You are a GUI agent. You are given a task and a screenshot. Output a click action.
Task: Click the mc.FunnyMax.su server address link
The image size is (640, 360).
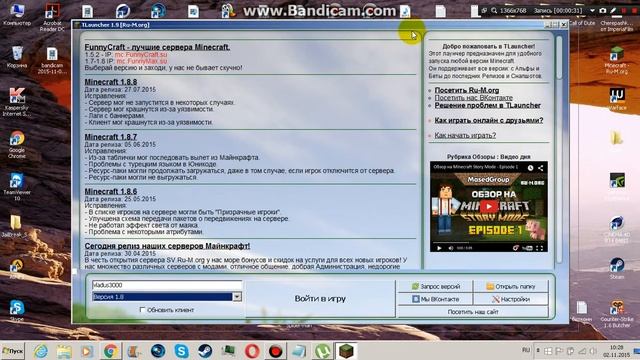click(142, 61)
